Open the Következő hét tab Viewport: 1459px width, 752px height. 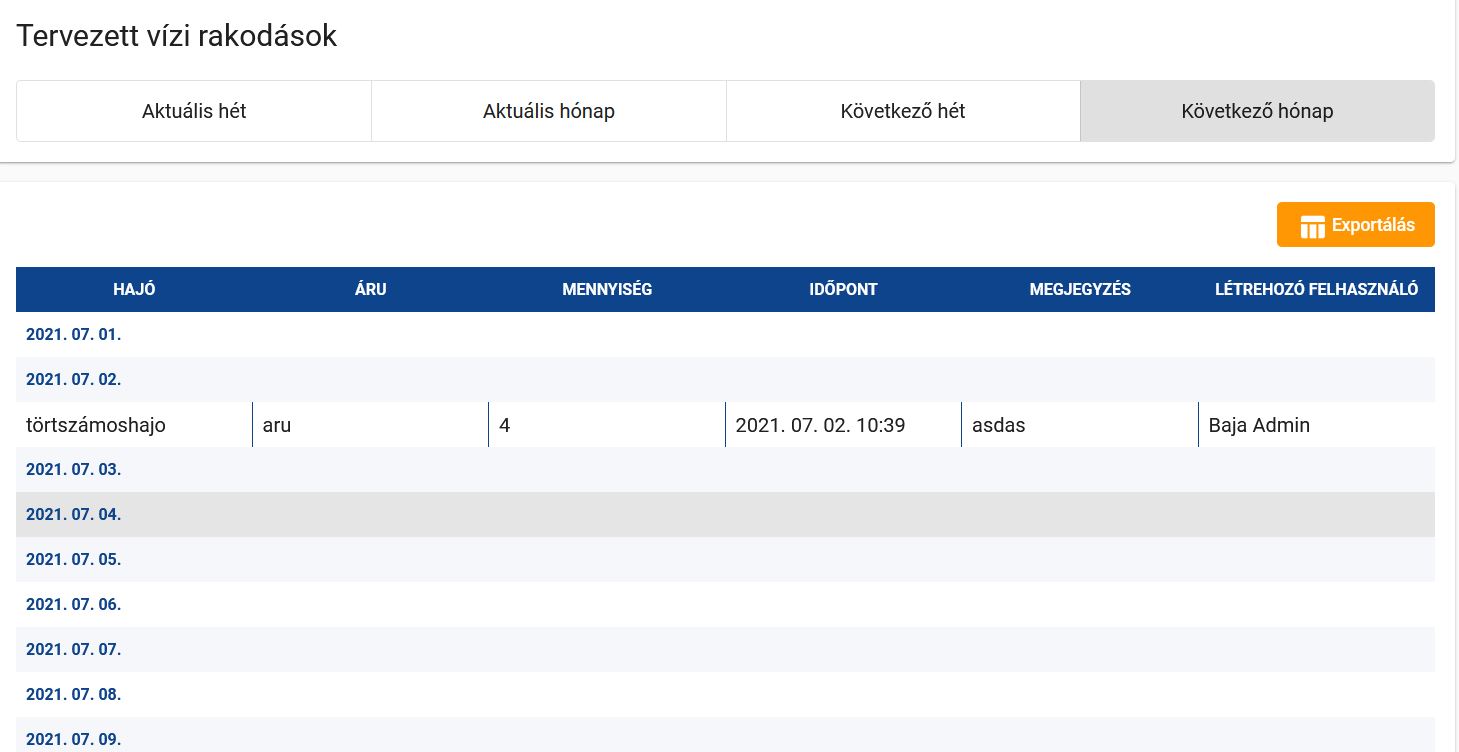click(903, 111)
